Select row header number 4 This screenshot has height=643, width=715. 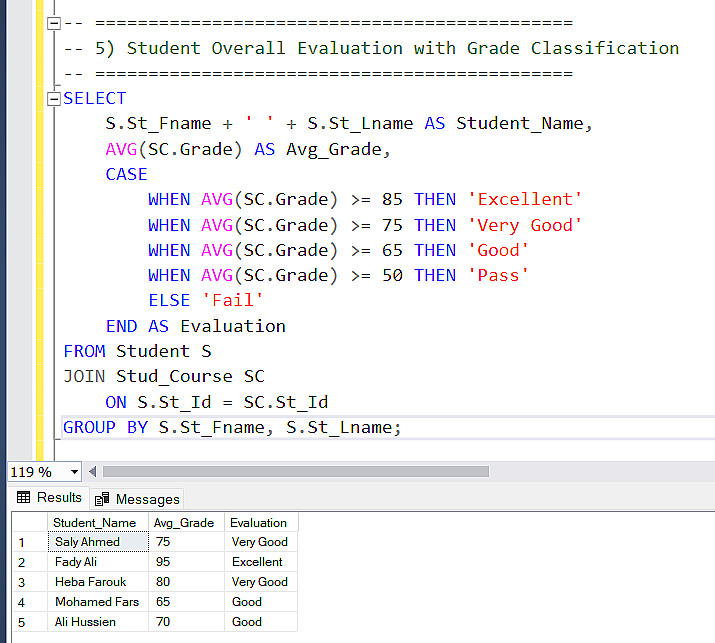point(30,602)
